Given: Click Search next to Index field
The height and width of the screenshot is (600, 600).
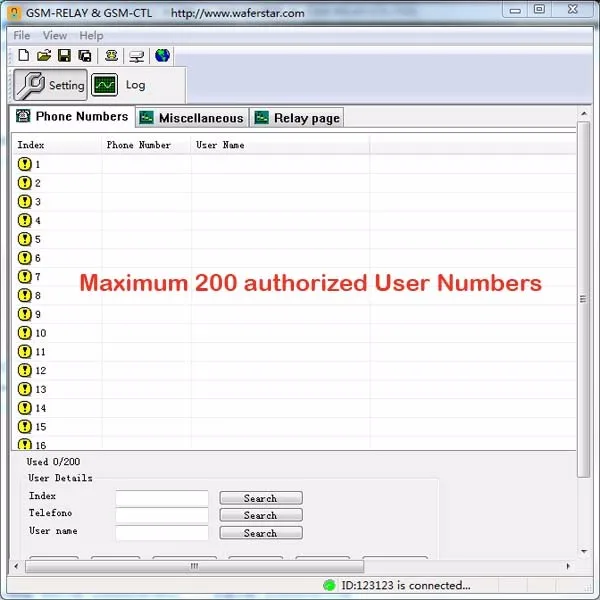Looking at the screenshot, I should click(261, 498).
